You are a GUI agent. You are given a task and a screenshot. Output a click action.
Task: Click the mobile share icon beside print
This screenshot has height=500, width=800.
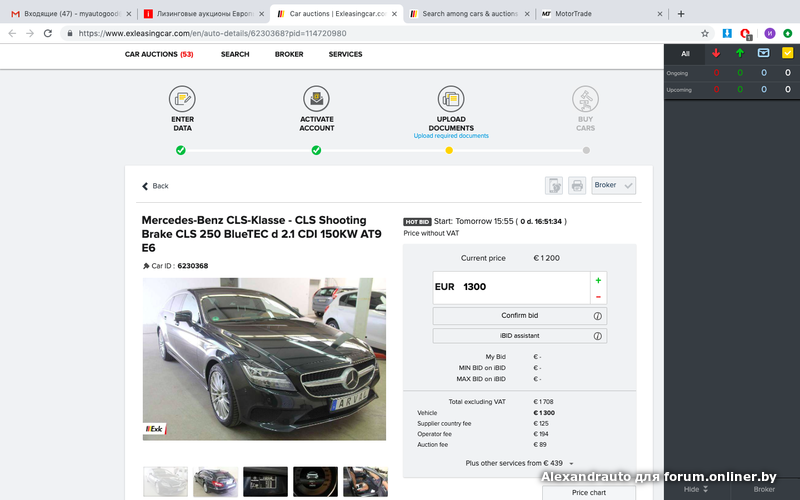click(554, 185)
